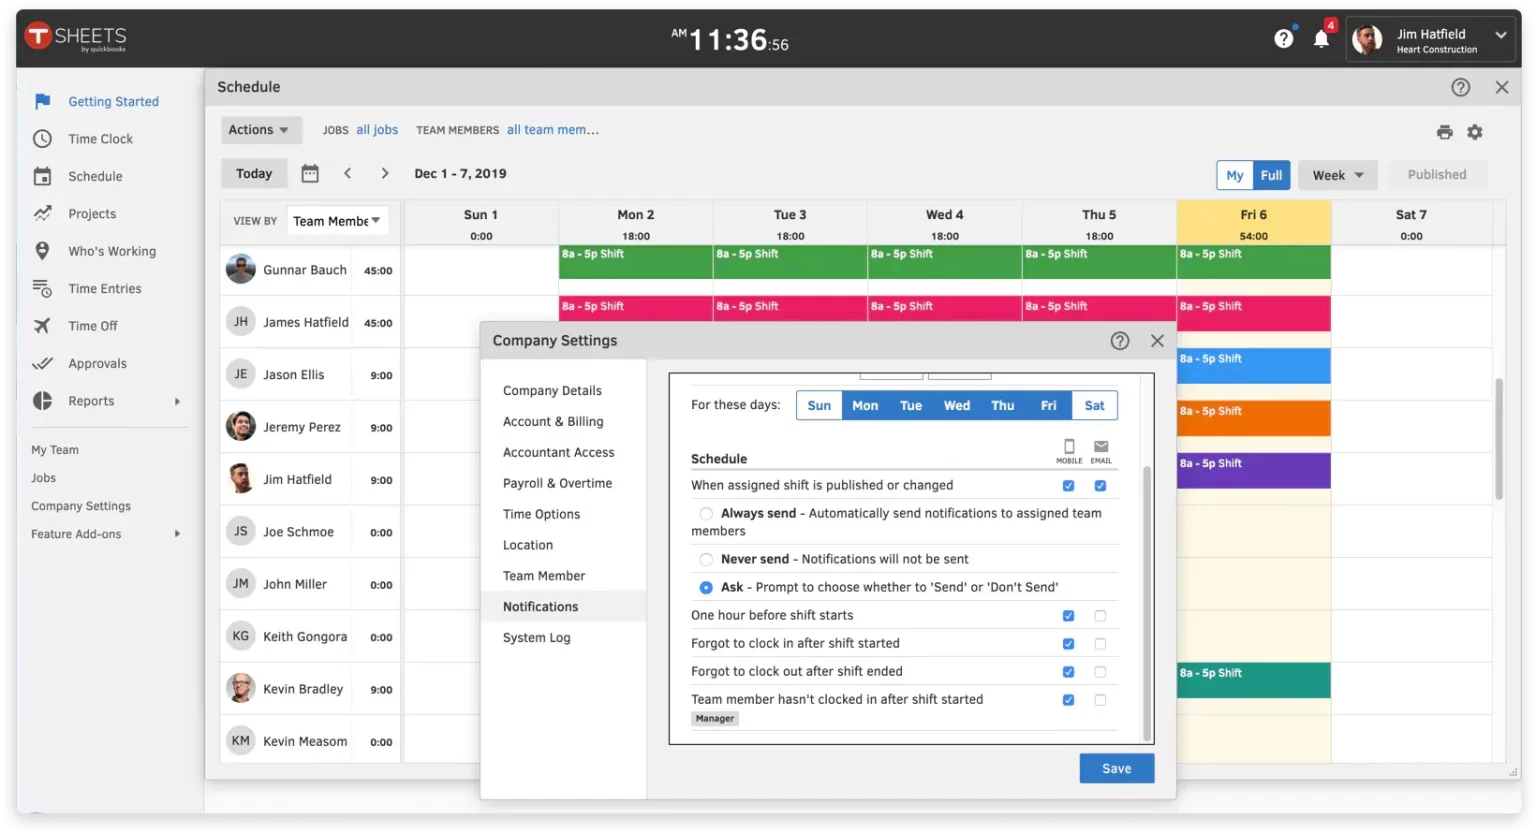Click the blue Fri 6 shift block
This screenshot has height=834, width=1536.
point(1253,366)
